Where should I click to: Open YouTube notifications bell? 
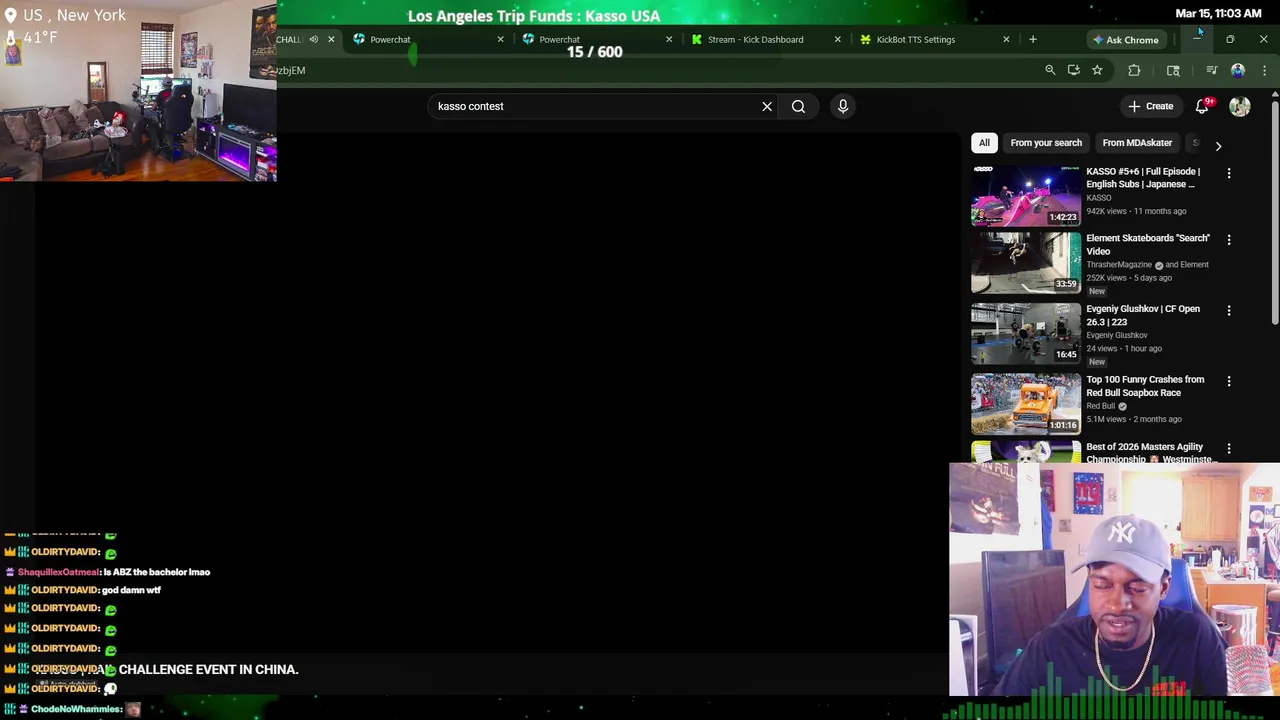[1202, 106]
